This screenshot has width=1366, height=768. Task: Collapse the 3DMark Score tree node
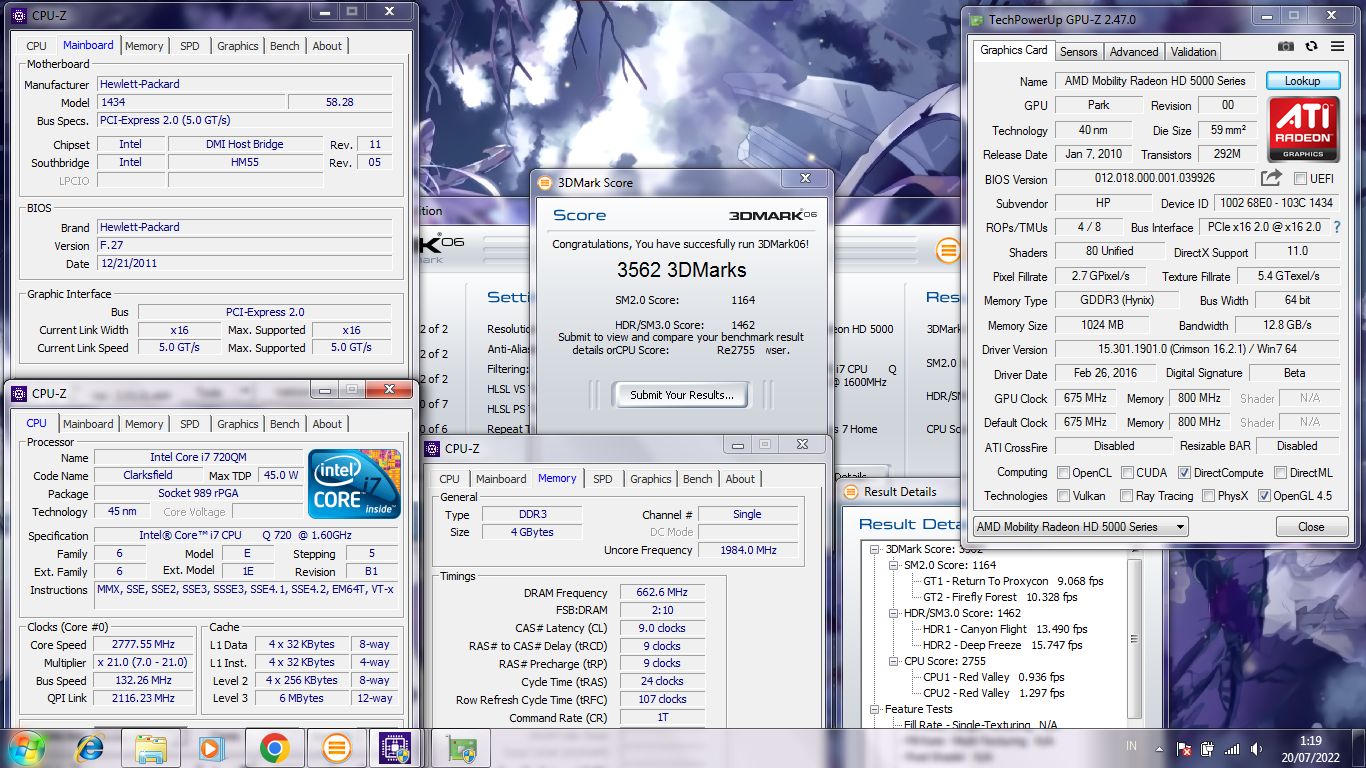click(x=875, y=549)
